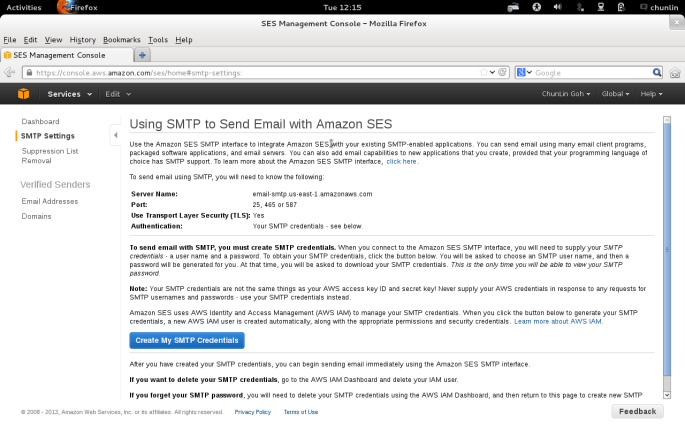Click the padlock site identity icon
This screenshot has height=428, width=685.
(x=29, y=72)
